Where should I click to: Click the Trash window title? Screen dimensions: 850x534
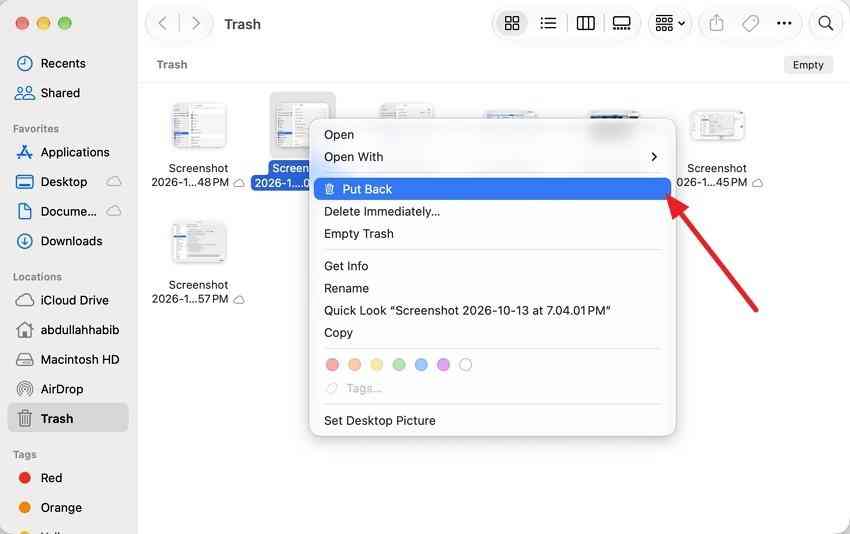coord(242,24)
